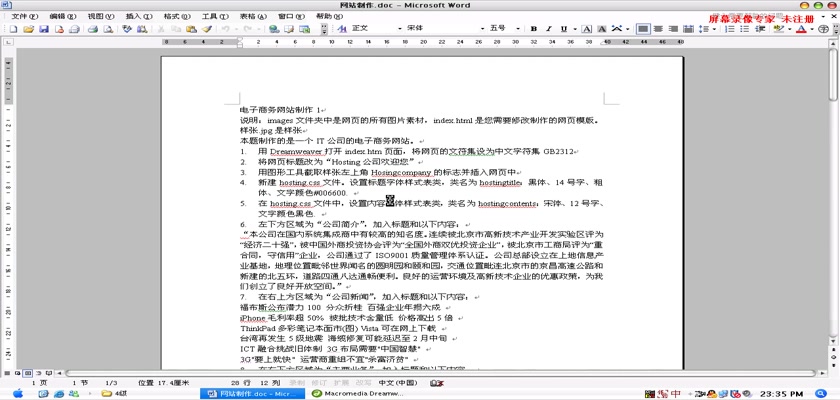Toggle character shading A icon

[x=602, y=28]
